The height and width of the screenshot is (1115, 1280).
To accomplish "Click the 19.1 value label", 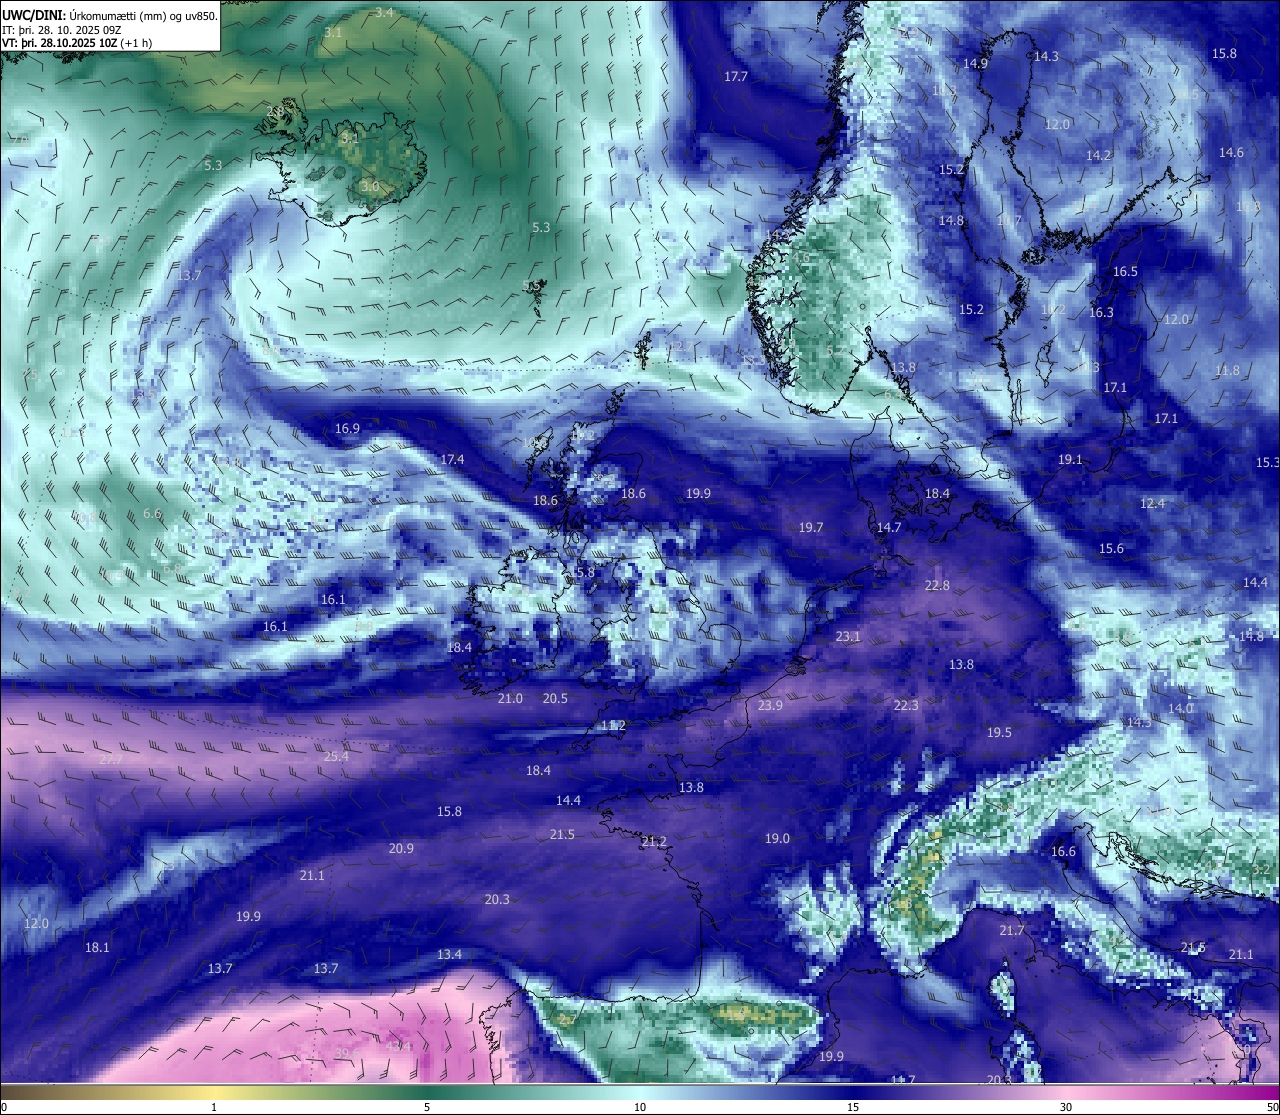I will 1070,460.
